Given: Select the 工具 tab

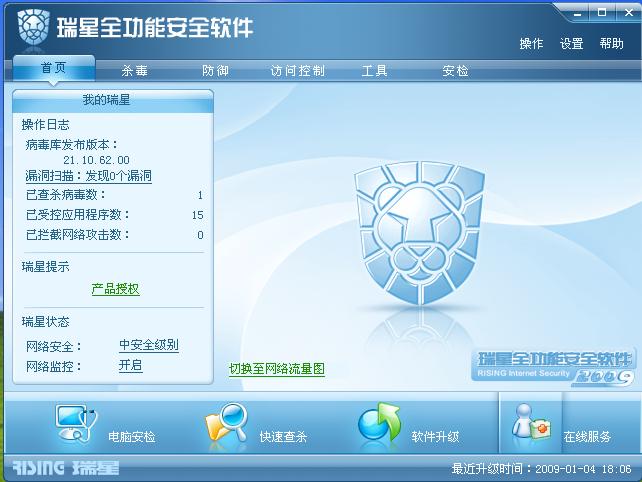Looking at the screenshot, I should [375, 71].
